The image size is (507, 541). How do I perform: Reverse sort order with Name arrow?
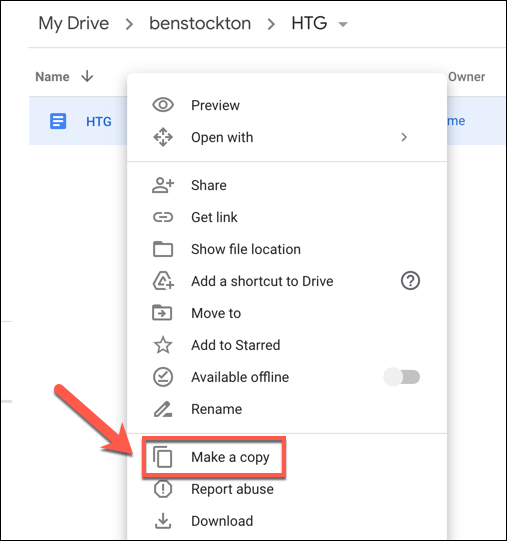pyautogui.click(x=87, y=76)
